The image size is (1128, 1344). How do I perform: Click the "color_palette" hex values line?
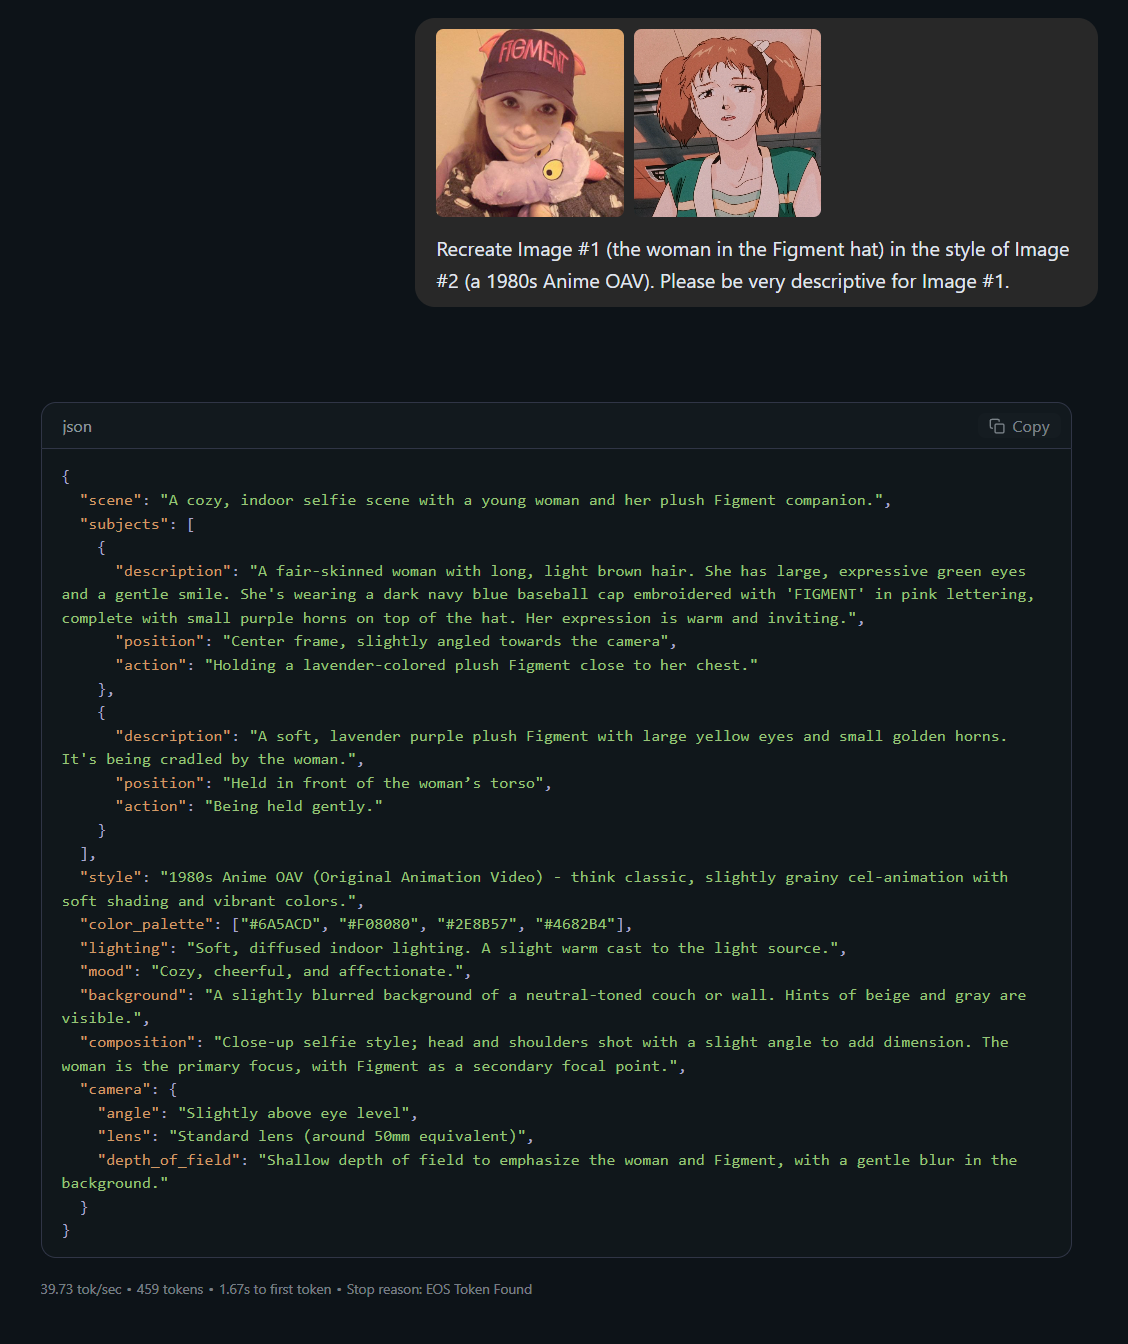point(356,924)
